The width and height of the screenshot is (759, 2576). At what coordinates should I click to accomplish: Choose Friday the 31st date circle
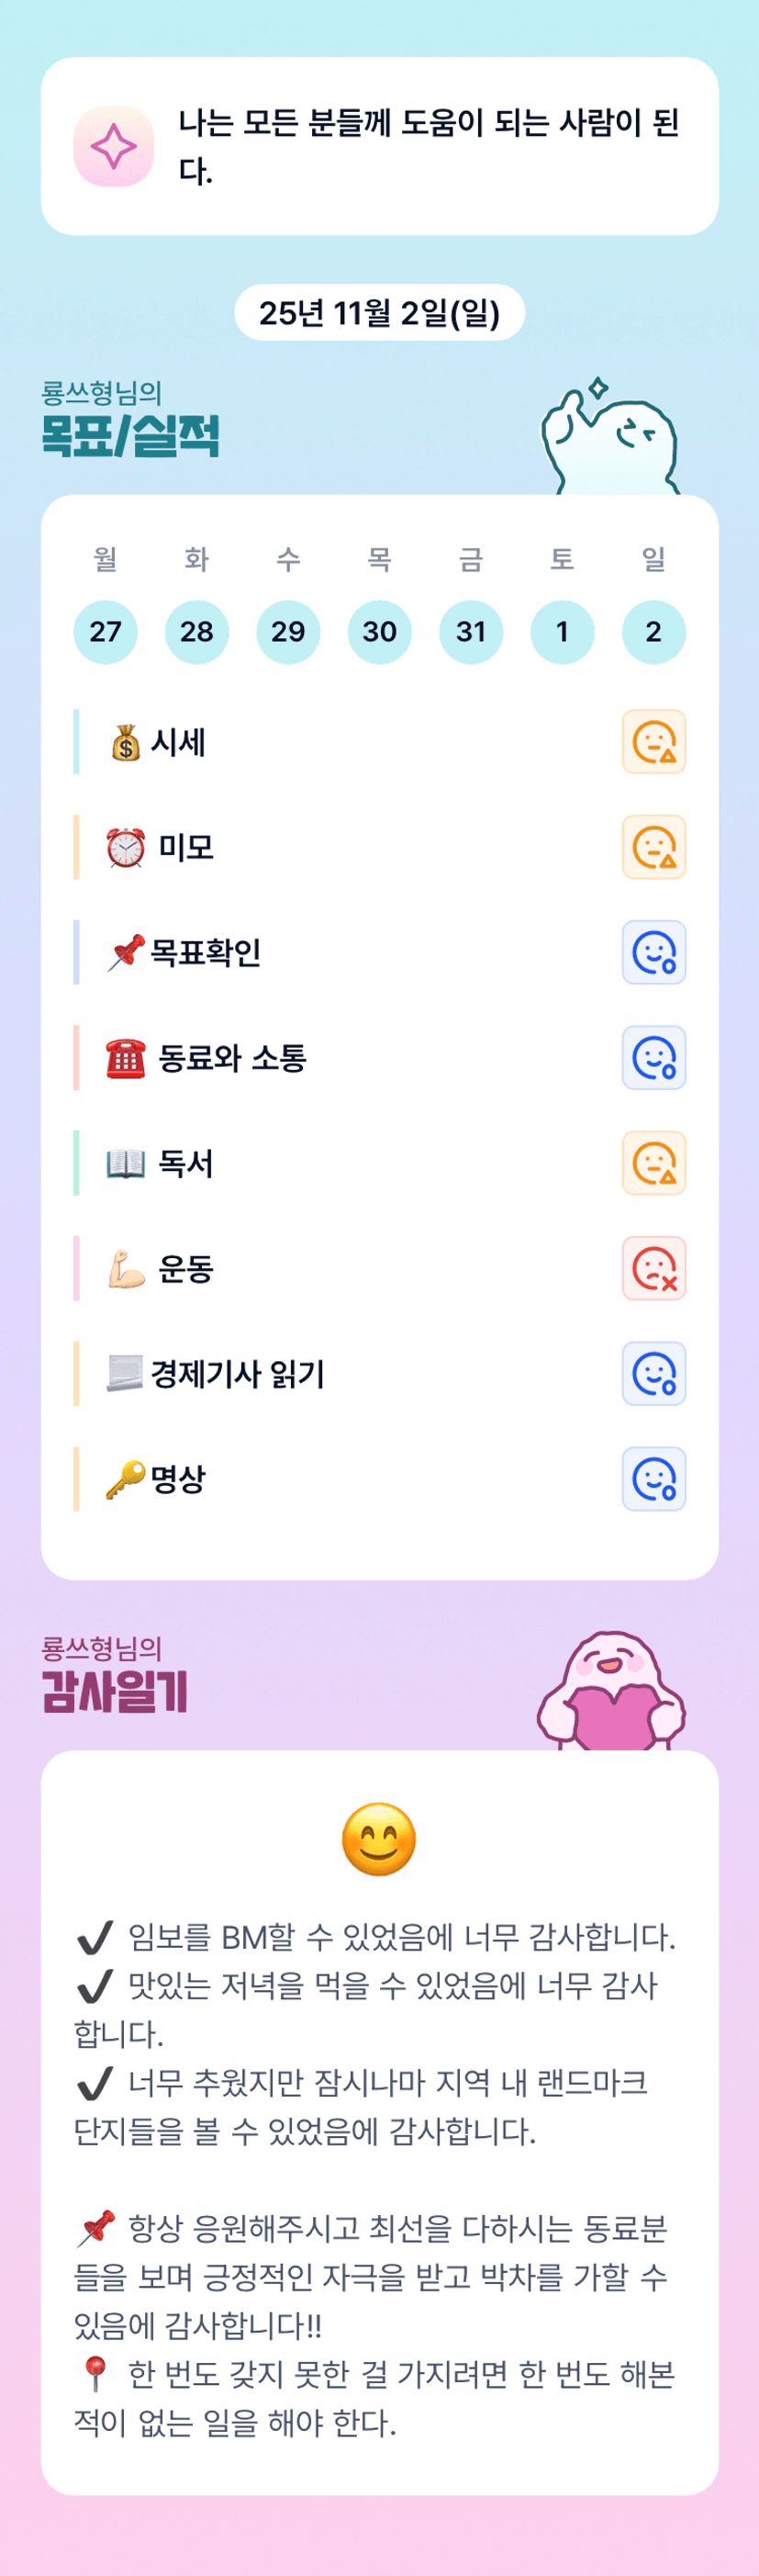tap(471, 632)
